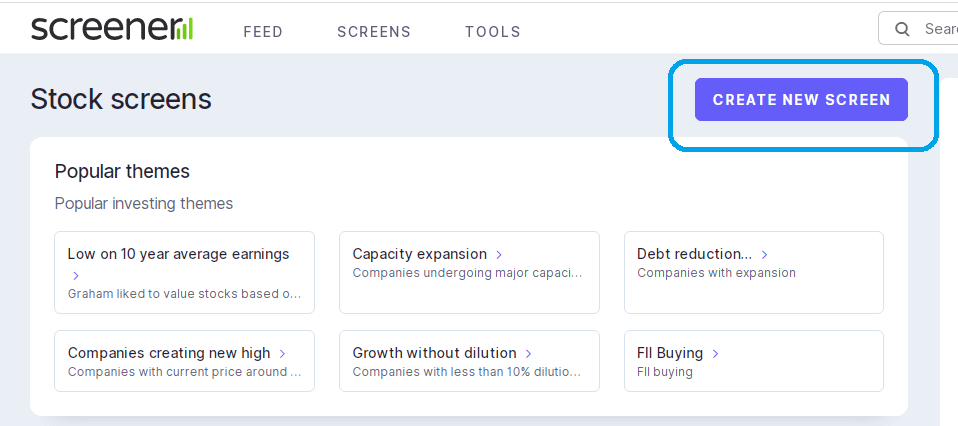Click chevron under Low on 10 year earnings
This screenshot has width=958, height=426.
point(76,276)
